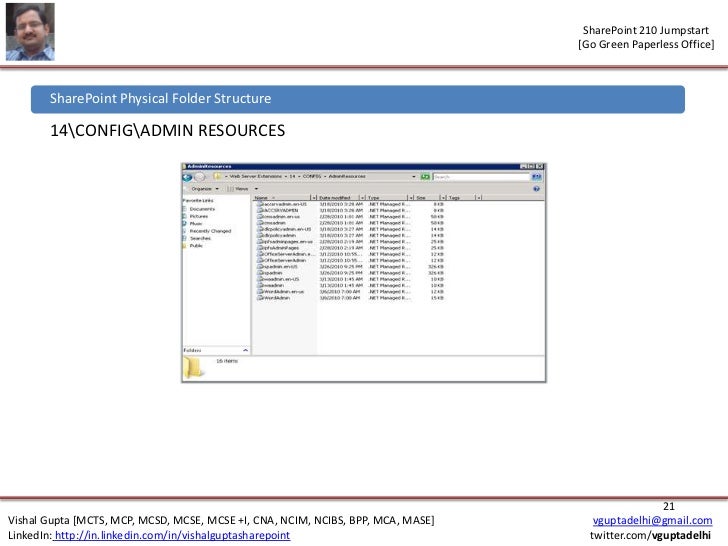Open Pictures in Favorite Links
Viewport: 728px width, 546px height.
point(199,216)
